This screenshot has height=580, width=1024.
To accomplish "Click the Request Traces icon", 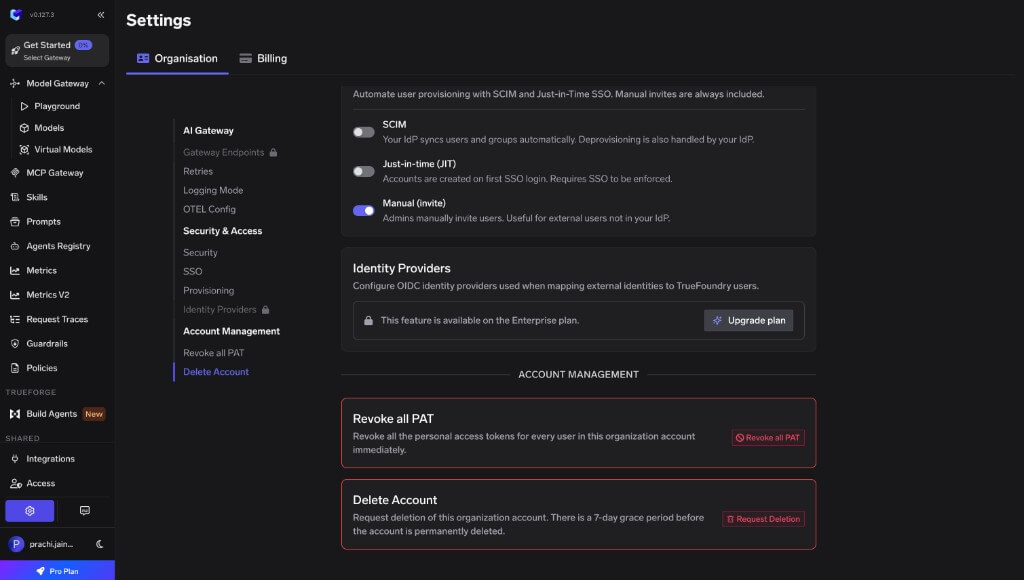I will coord(14,319).
